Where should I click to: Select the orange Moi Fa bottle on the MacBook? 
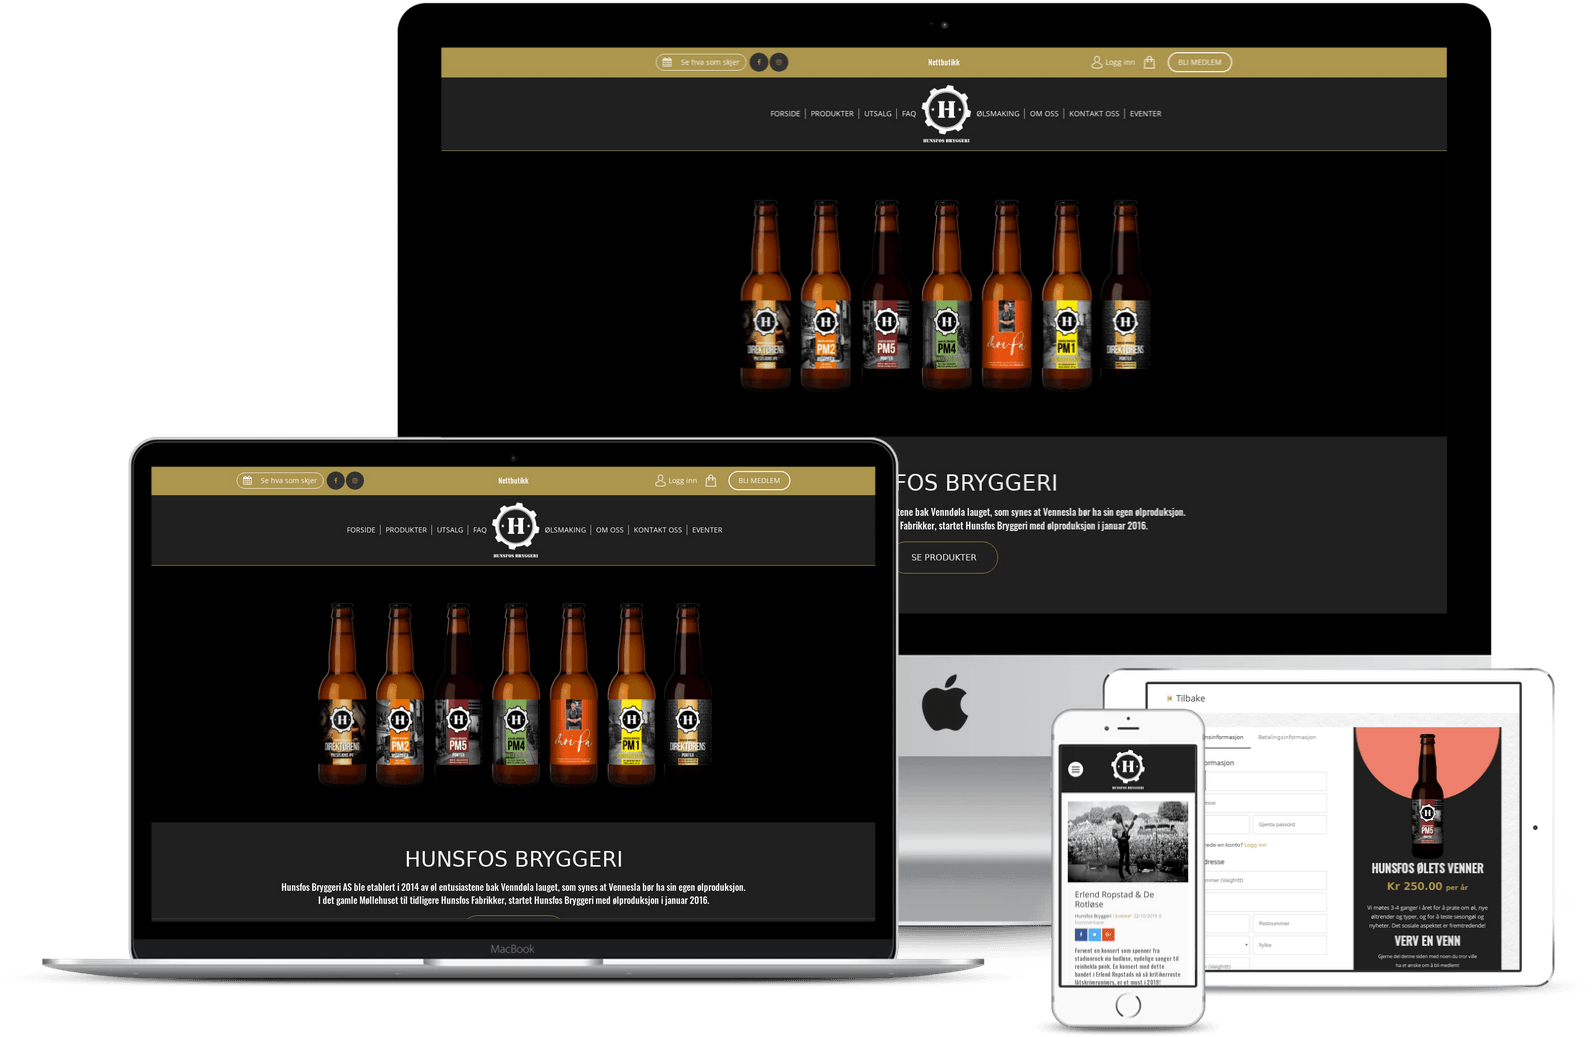pos(574,694)
